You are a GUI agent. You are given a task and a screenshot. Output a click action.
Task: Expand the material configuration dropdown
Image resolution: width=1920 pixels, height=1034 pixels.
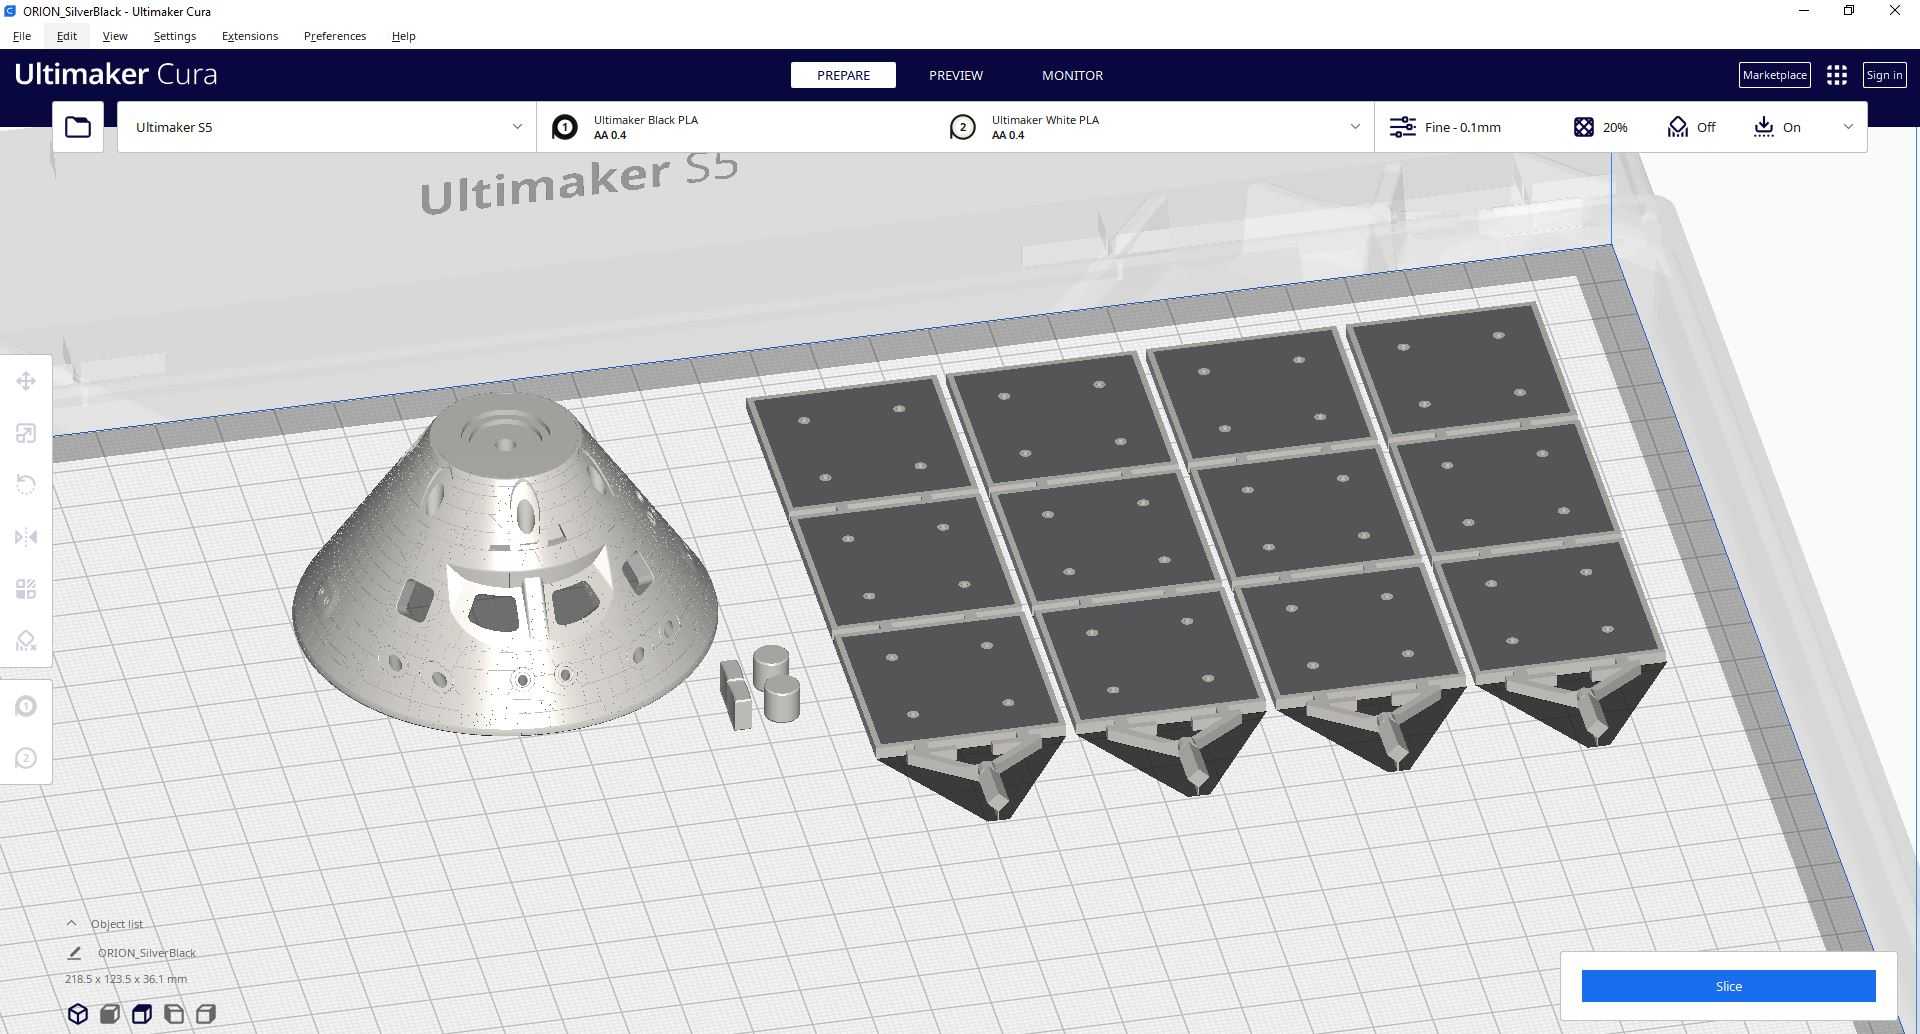pos(1355,127)
